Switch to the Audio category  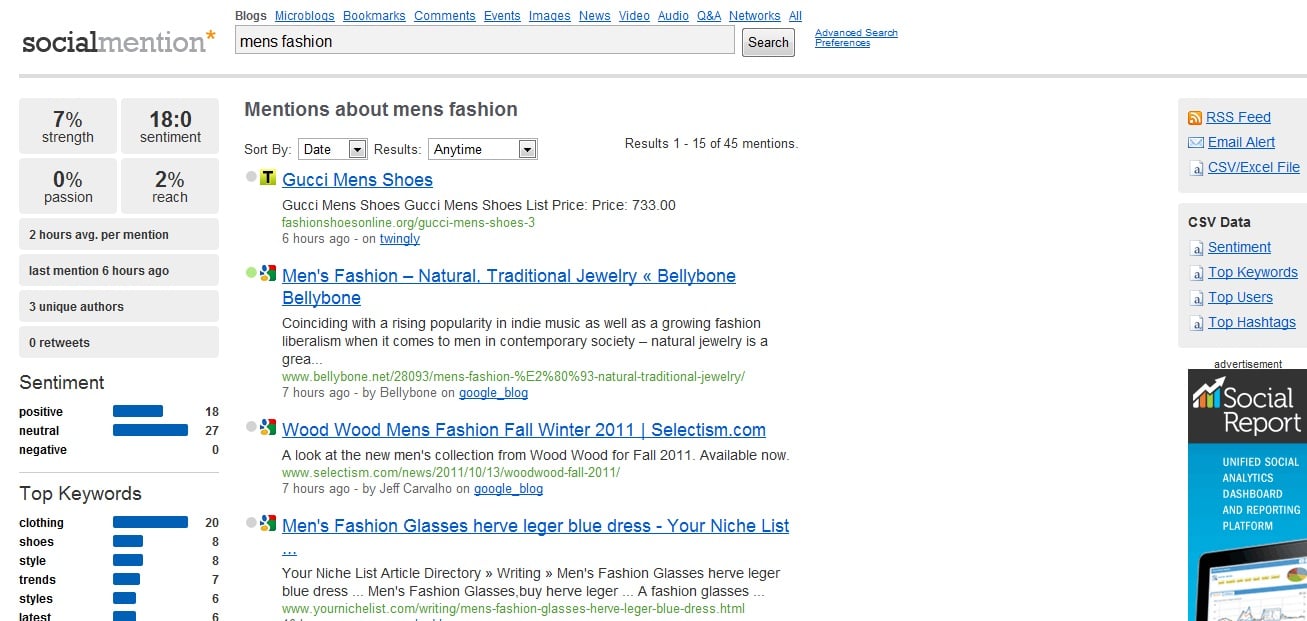[x=673, y=16]
